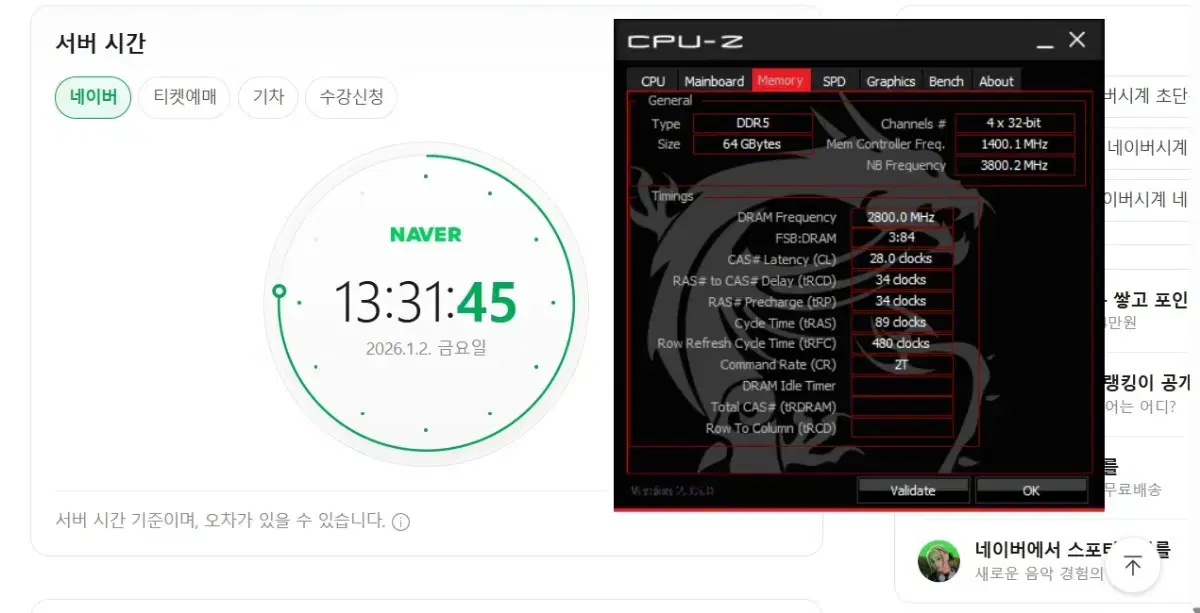Open the CPU tab in CPU-Z
The height and width of the screenshot is (613, 1200).
653,81
